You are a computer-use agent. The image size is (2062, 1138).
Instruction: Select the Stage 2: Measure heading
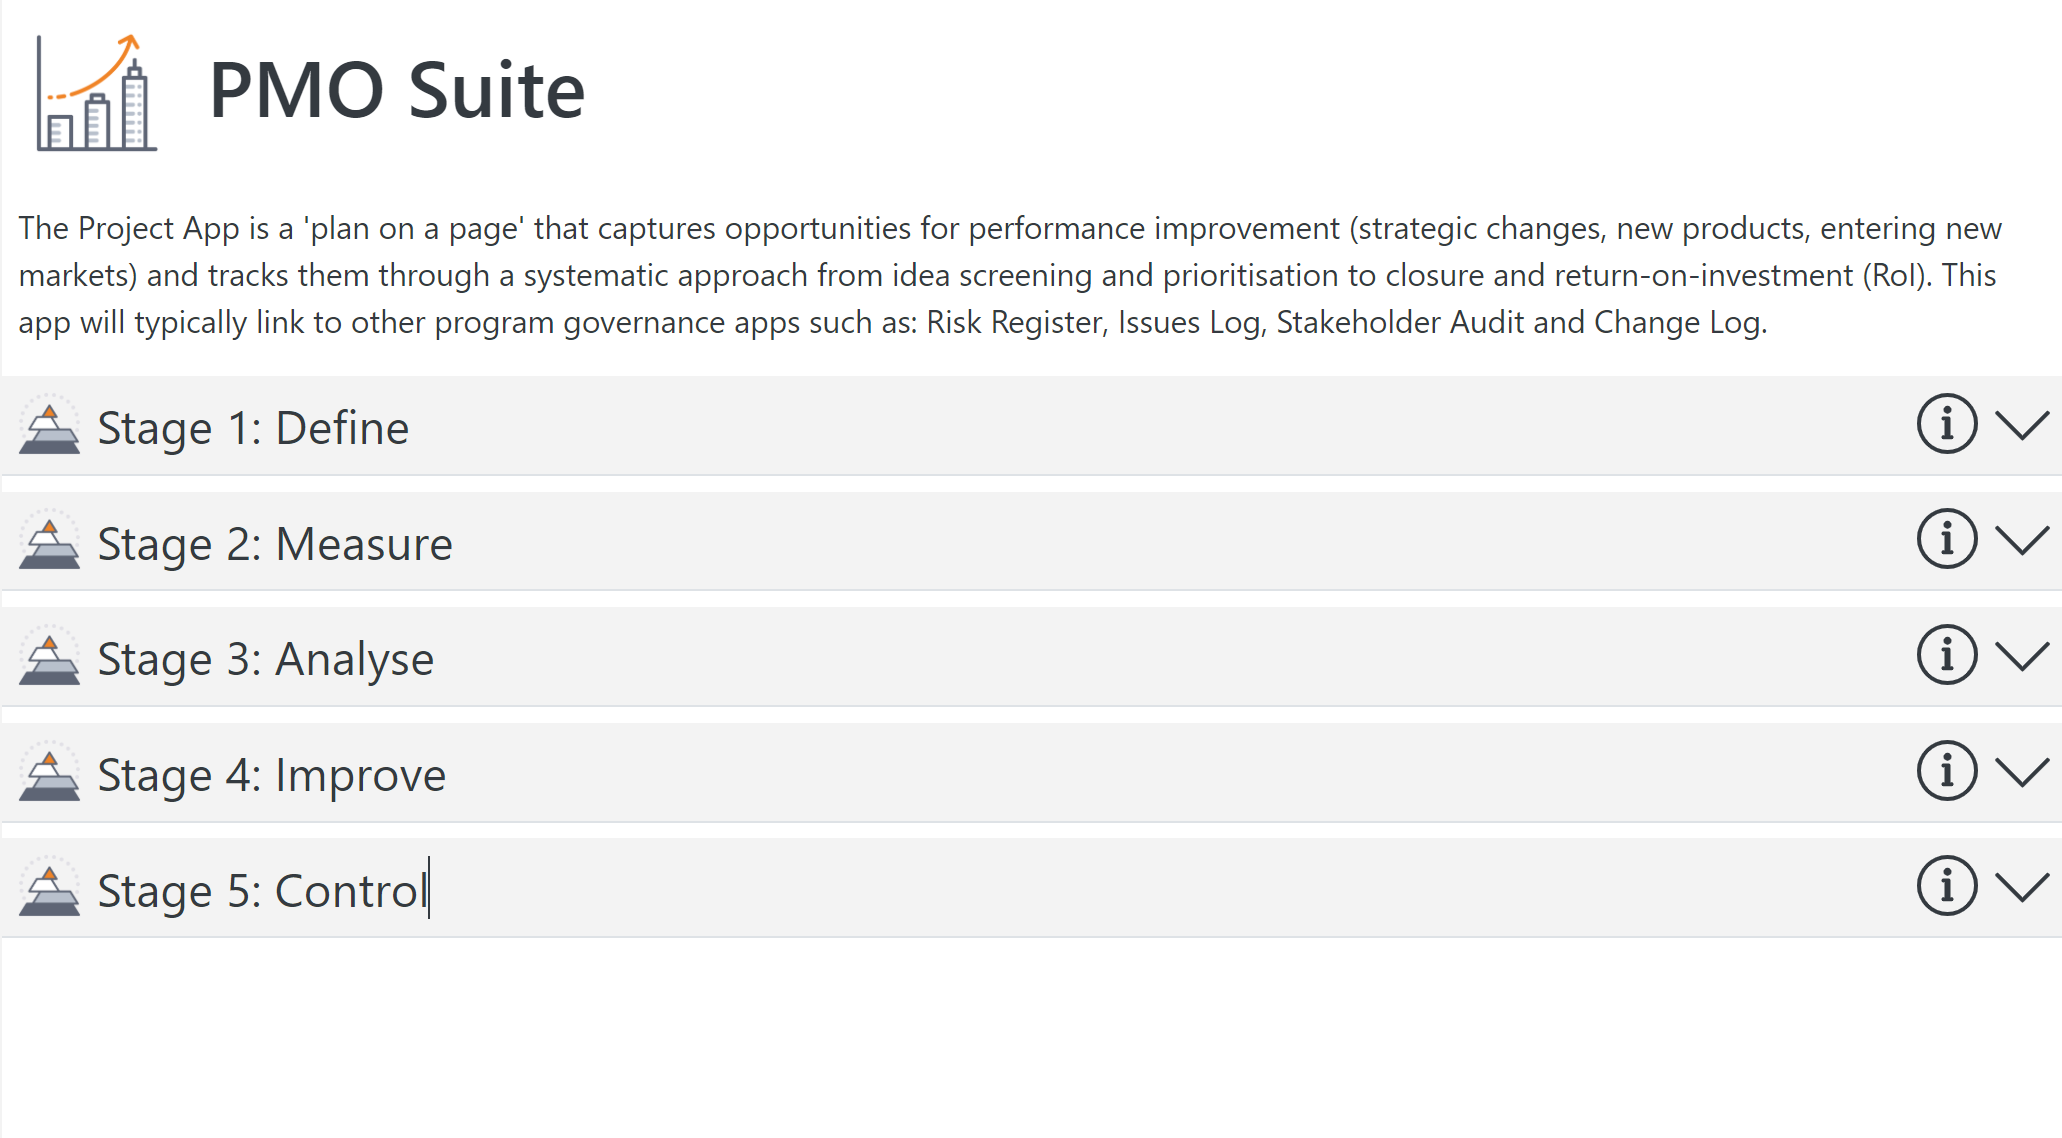275,544
